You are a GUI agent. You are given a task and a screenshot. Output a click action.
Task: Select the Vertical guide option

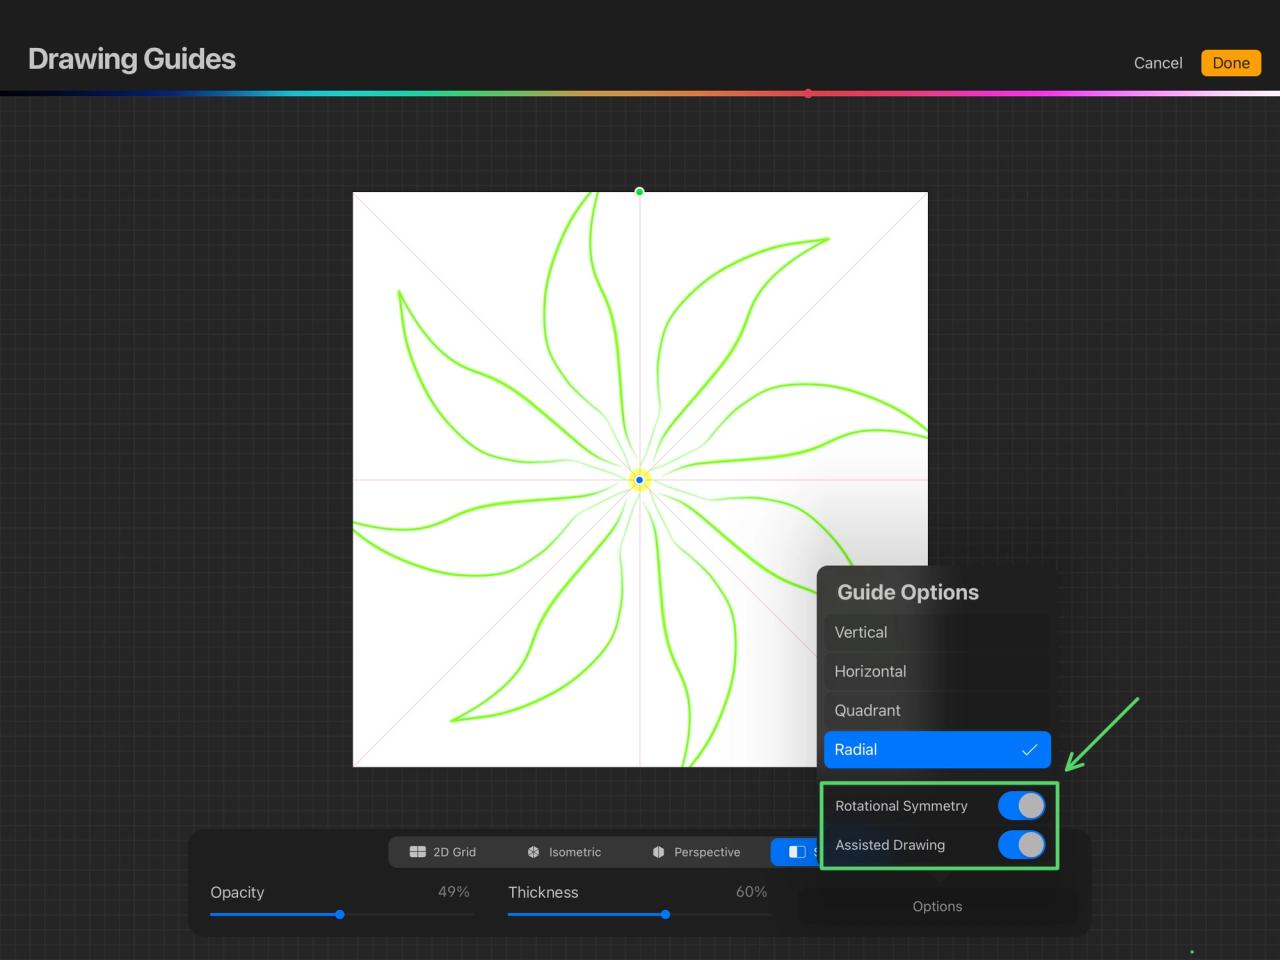[x=900, y=632]
